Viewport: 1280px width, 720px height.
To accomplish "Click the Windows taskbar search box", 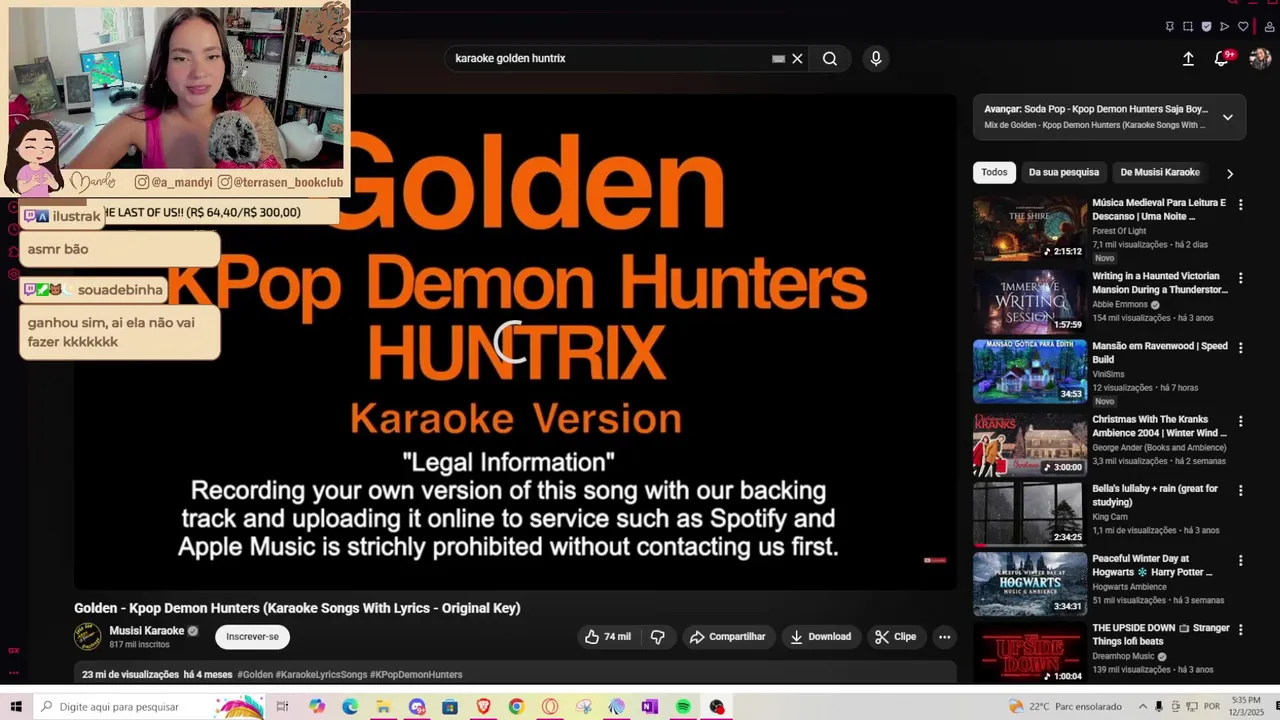I will click(x=150, y=707).
